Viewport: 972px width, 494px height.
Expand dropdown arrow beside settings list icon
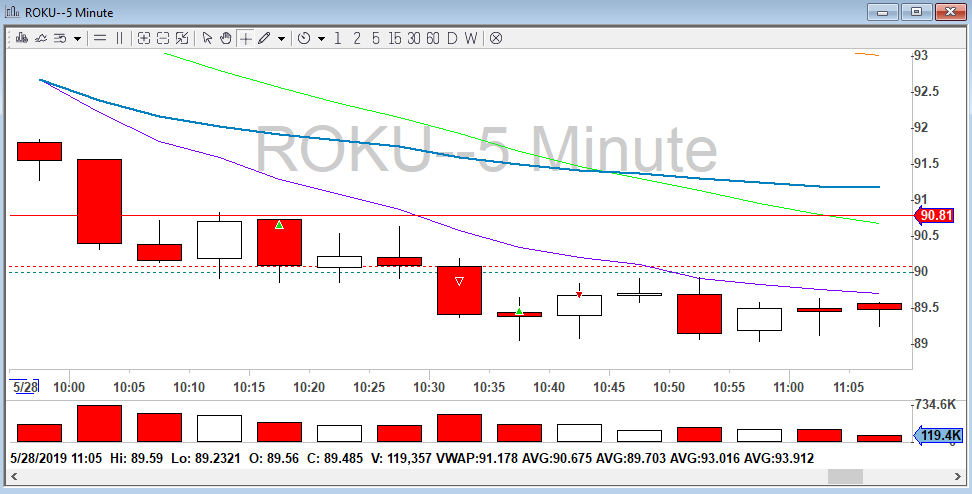click(x=77, y=39)
